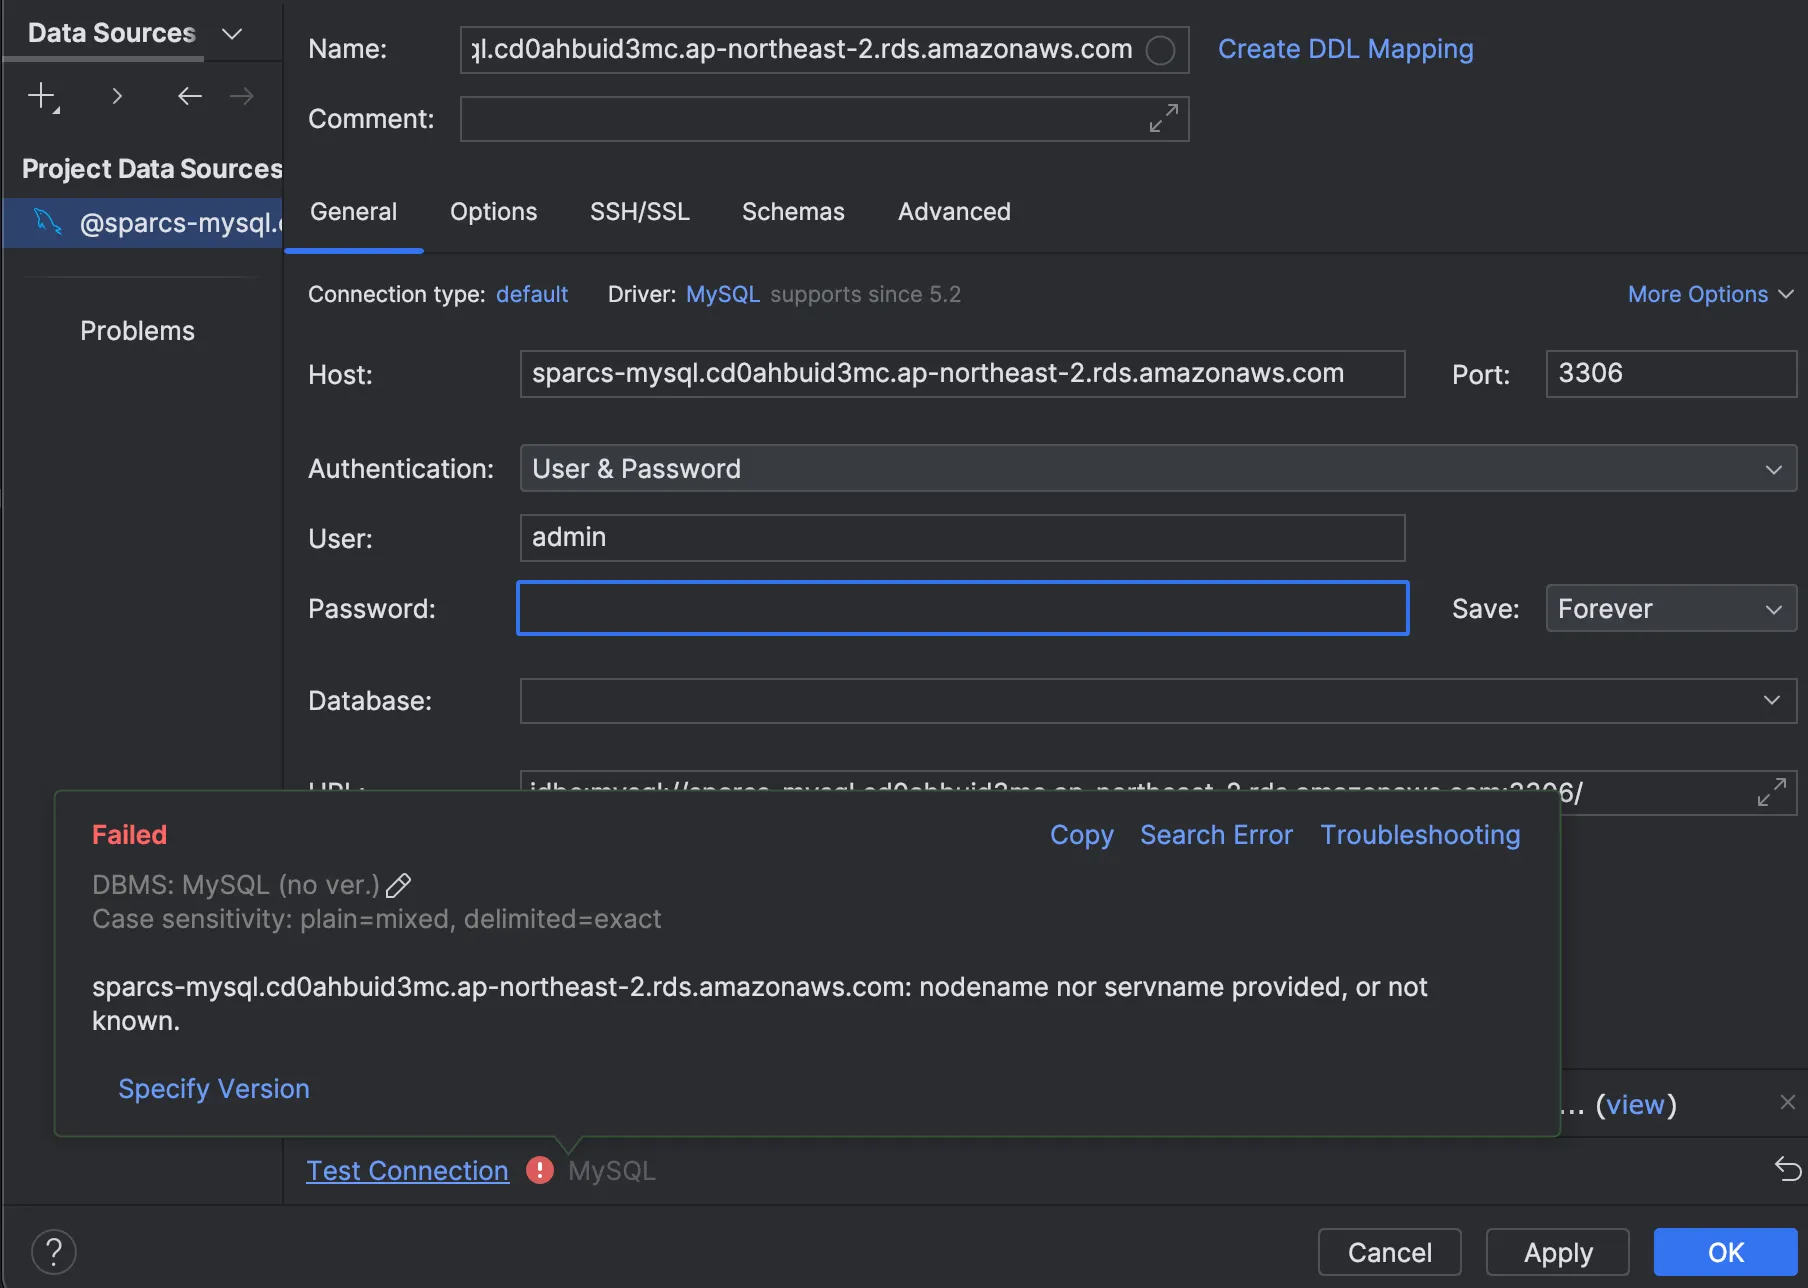Click the color circle in Name field
The width and height of the screenshot is (1808, 1288).
(1160, 50)
